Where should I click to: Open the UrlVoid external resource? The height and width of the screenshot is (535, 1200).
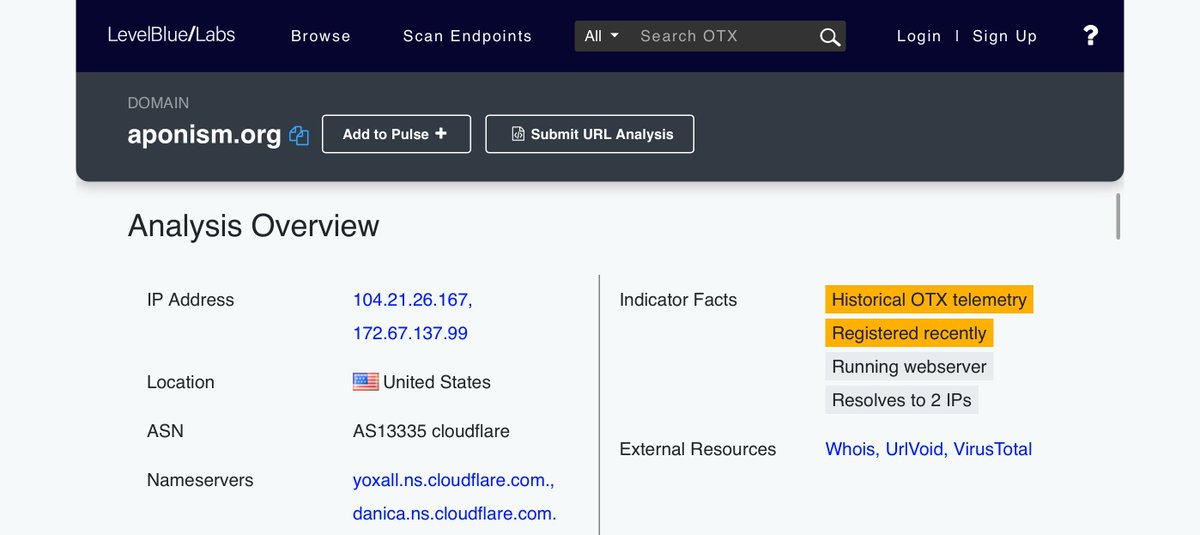[x=915, y=449]
